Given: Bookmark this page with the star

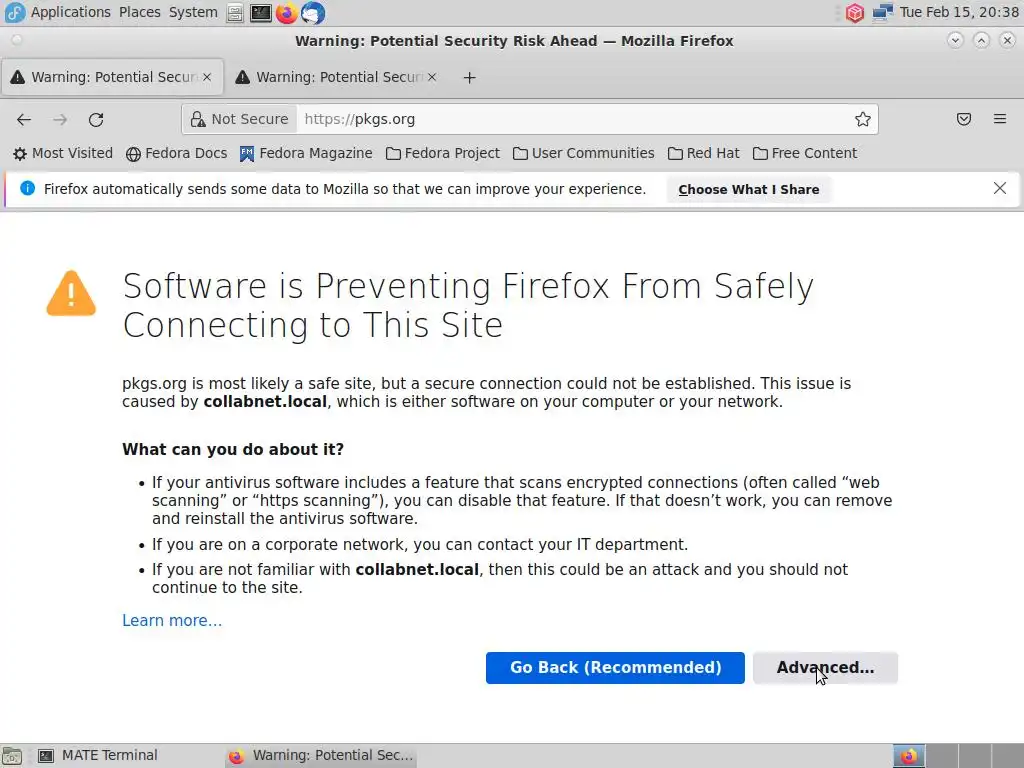Looking at the screenshot, I should (863, 119).
